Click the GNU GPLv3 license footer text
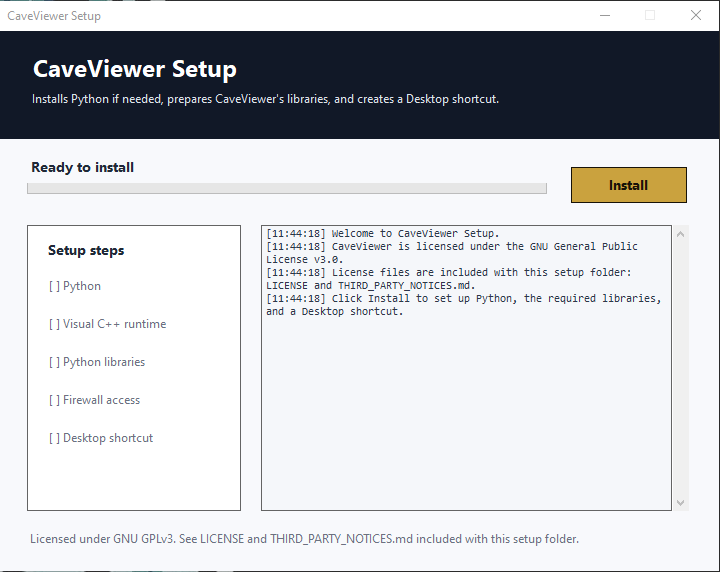 304,539
